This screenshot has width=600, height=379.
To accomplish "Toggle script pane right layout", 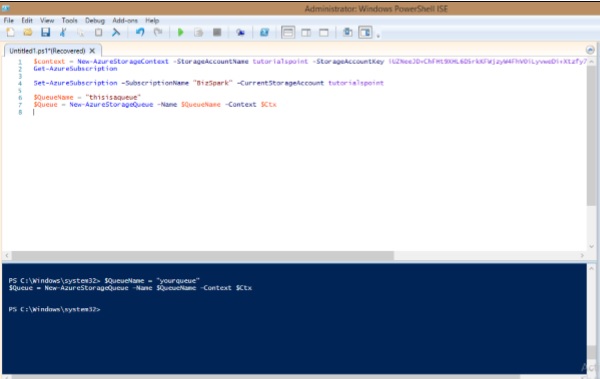I will [306, 33].
